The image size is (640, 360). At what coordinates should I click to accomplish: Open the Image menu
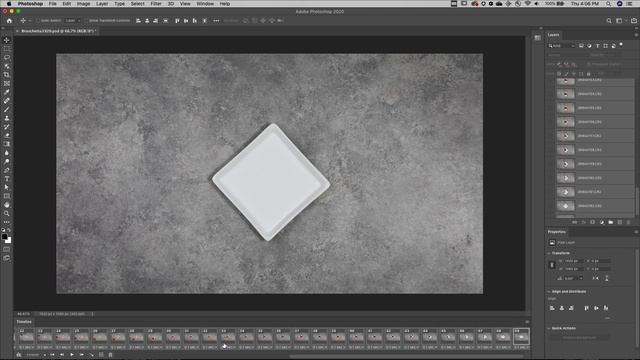coord(83,4)
